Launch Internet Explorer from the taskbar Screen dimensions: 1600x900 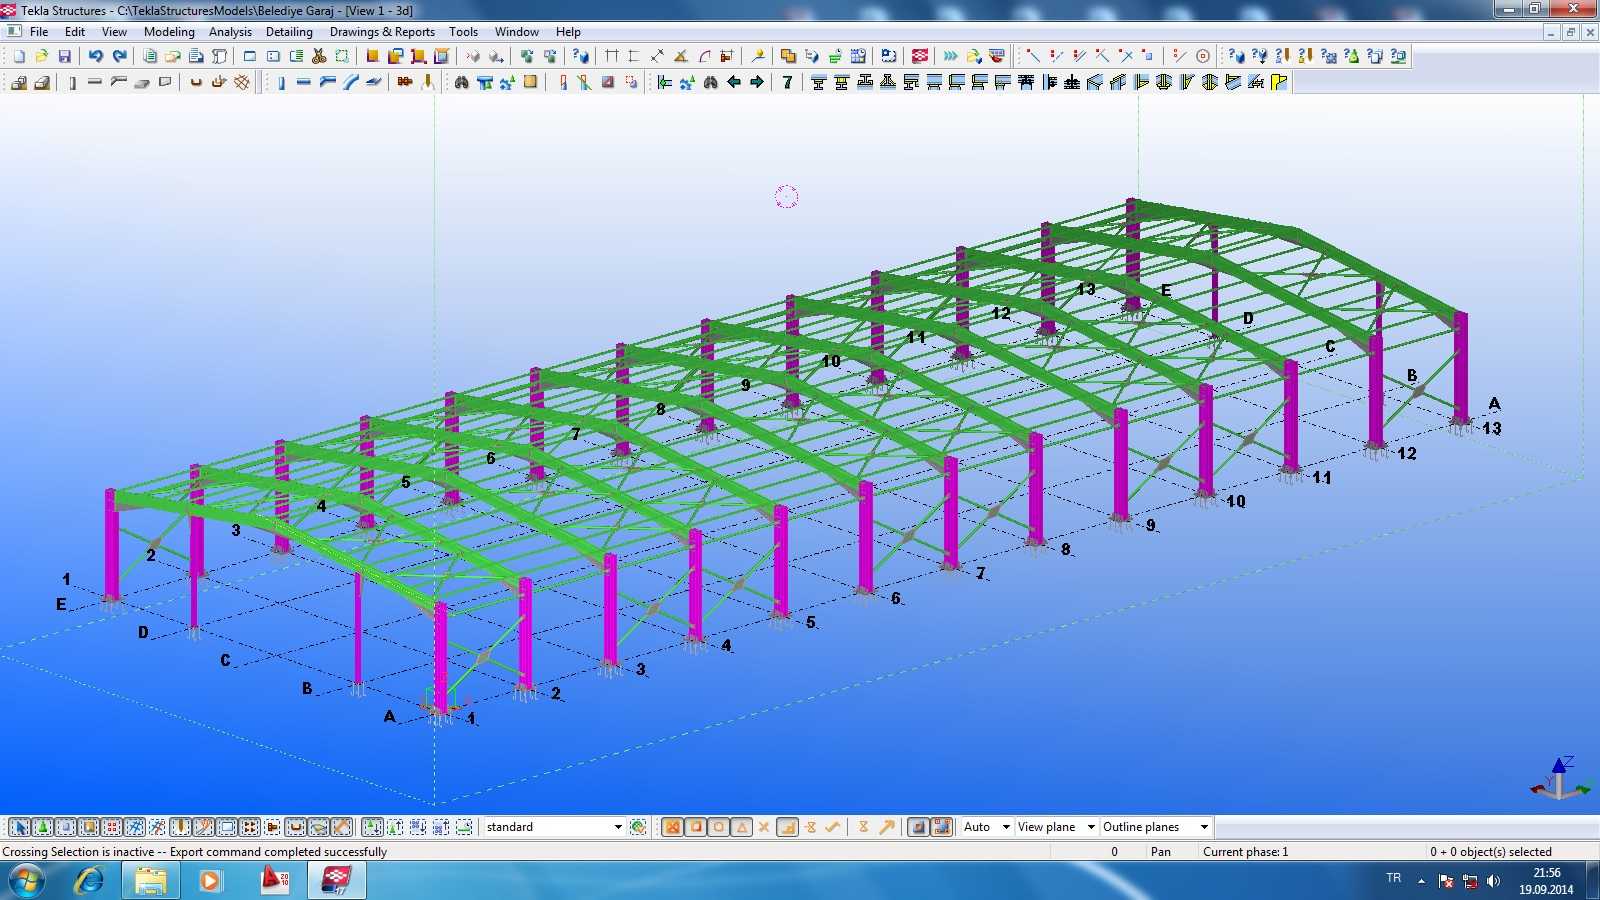pyautogui.click(x=90, y=881)
